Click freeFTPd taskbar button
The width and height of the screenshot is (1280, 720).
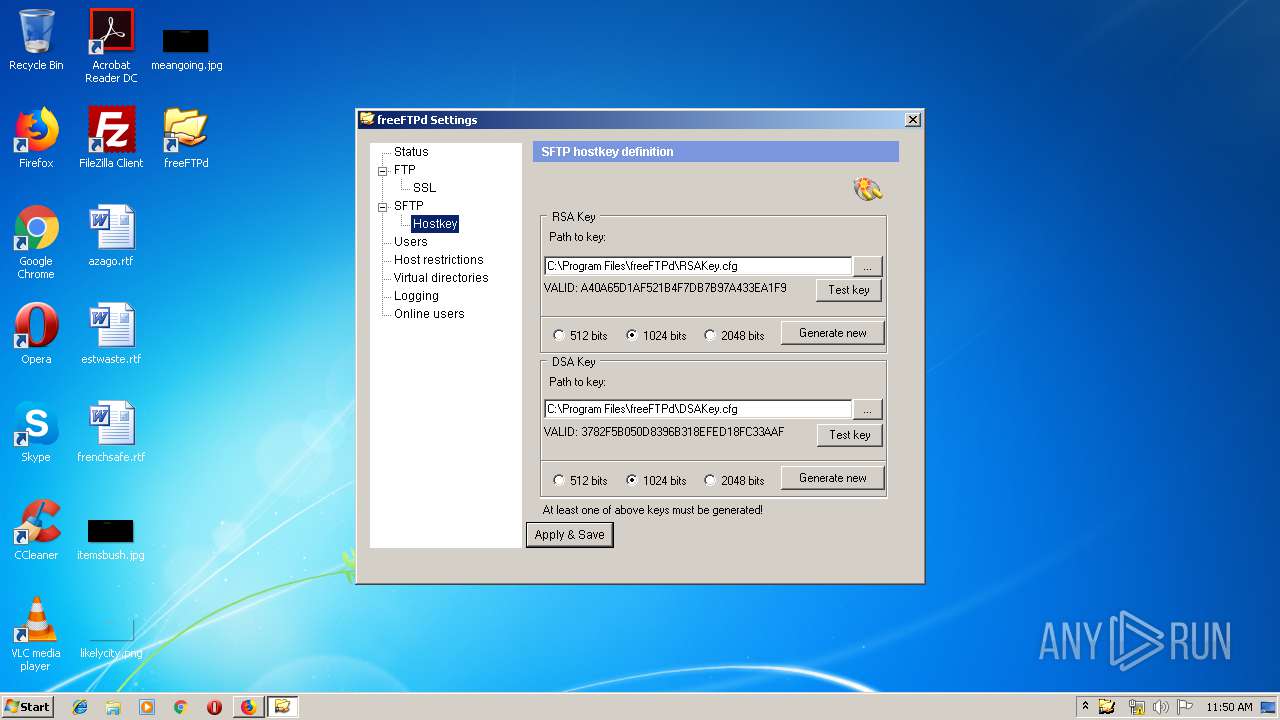tap(282, 707)
